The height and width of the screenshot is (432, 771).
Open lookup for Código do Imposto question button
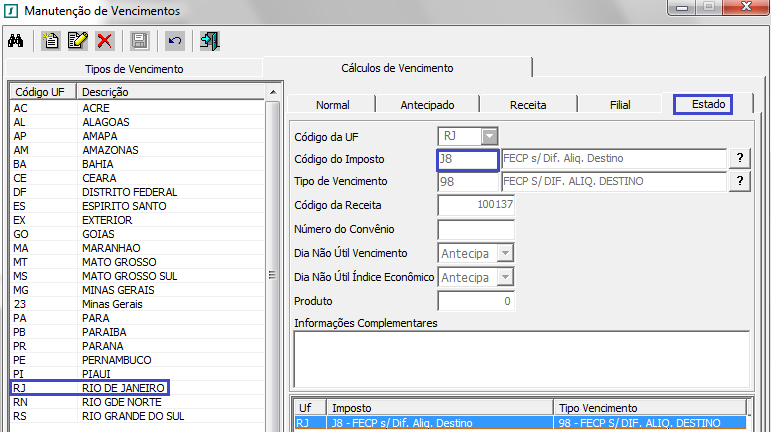tap(740, 158)
